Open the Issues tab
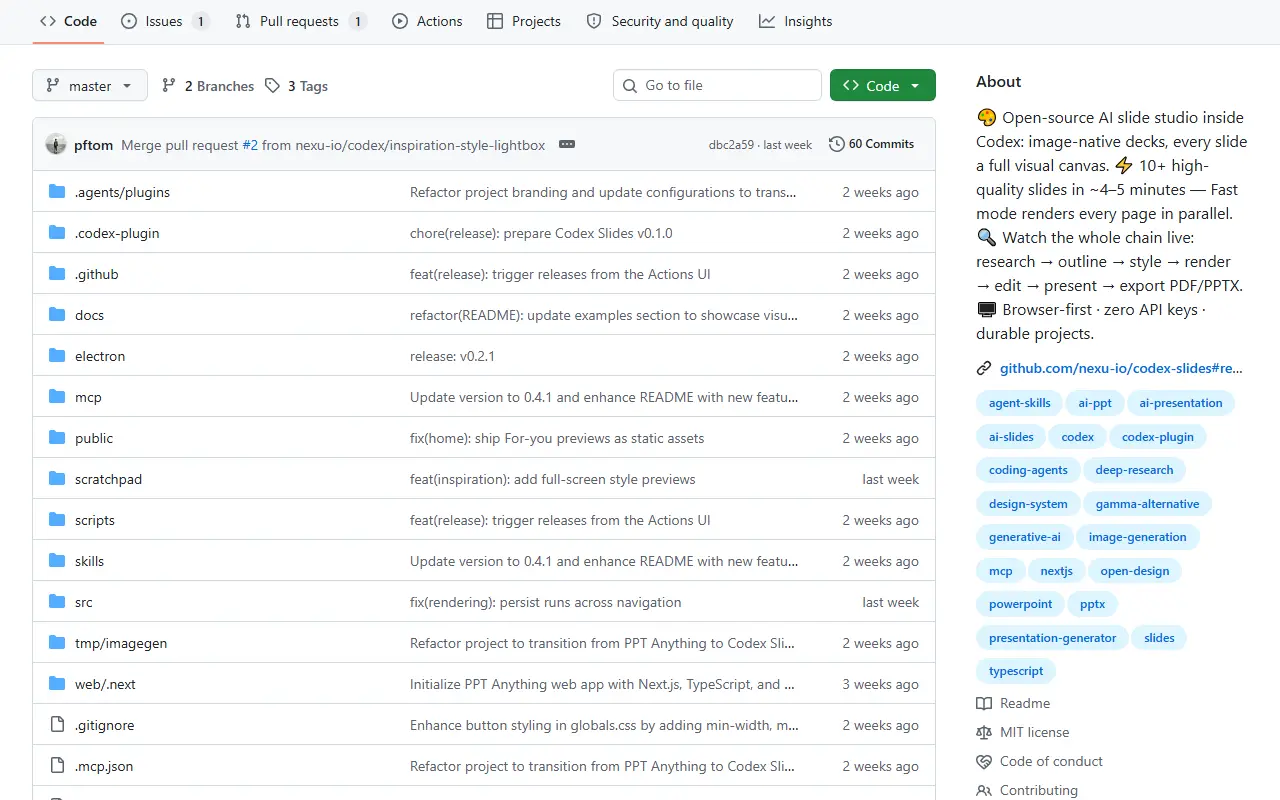This screenshot has width=1280, height=800. point(164,21)
